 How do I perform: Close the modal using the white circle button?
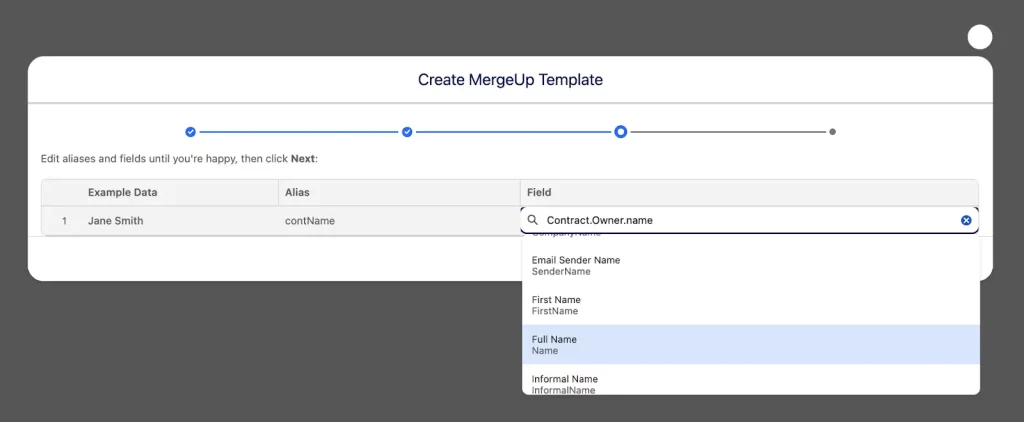(980, 37)
